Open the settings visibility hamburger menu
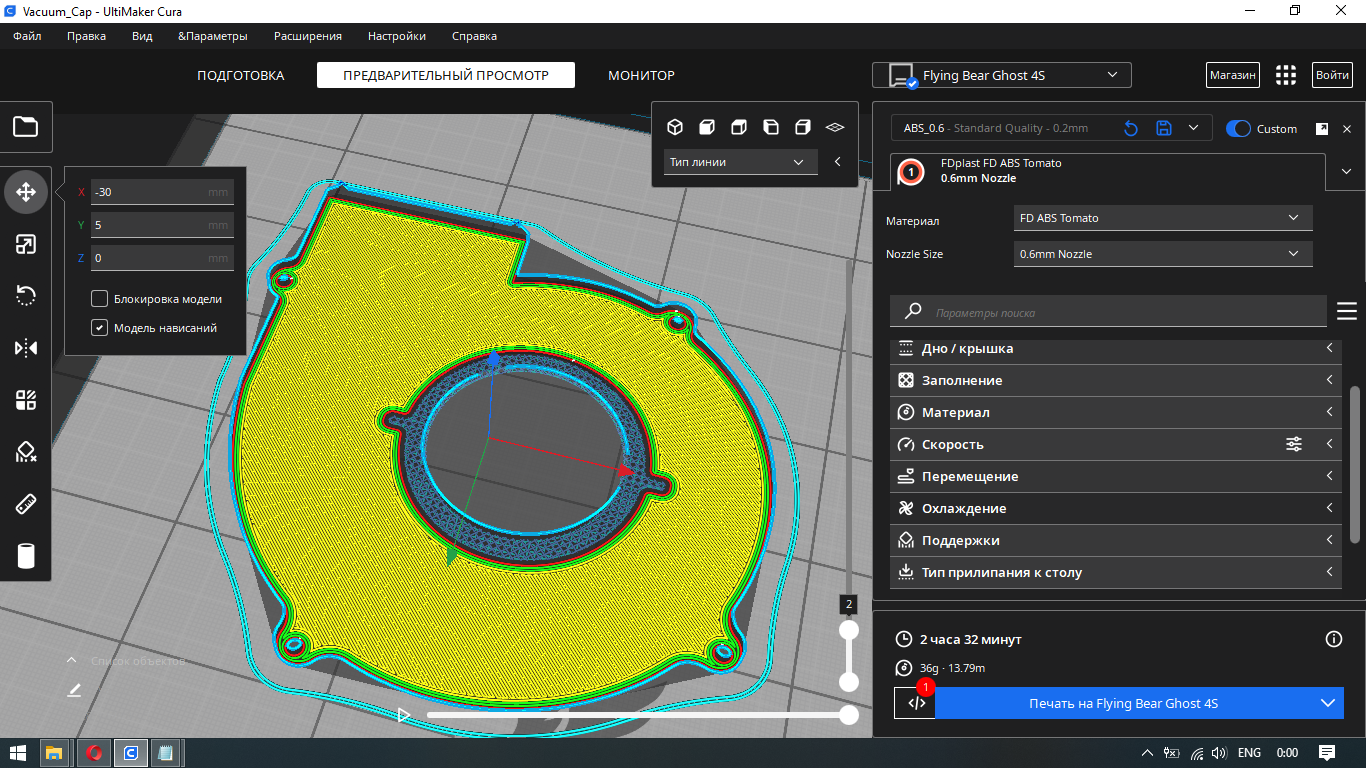This screenshot has height=768, width=1366. 1346,312
